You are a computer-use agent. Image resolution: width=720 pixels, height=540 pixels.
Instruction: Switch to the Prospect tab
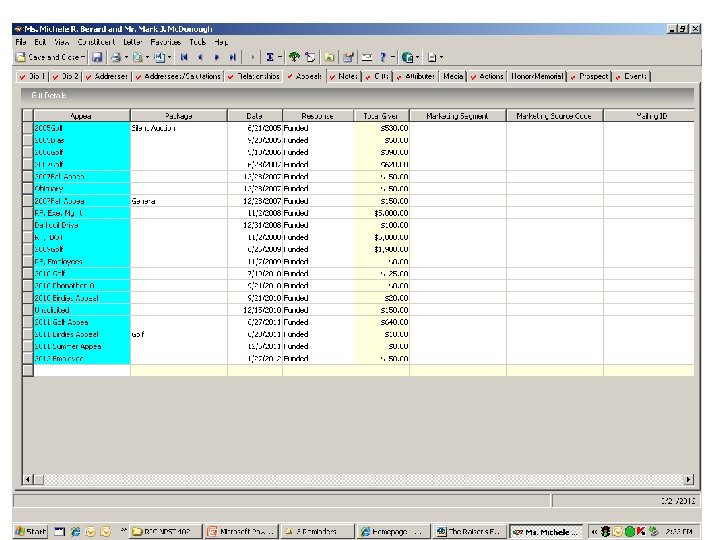click(x=589, y=76)
